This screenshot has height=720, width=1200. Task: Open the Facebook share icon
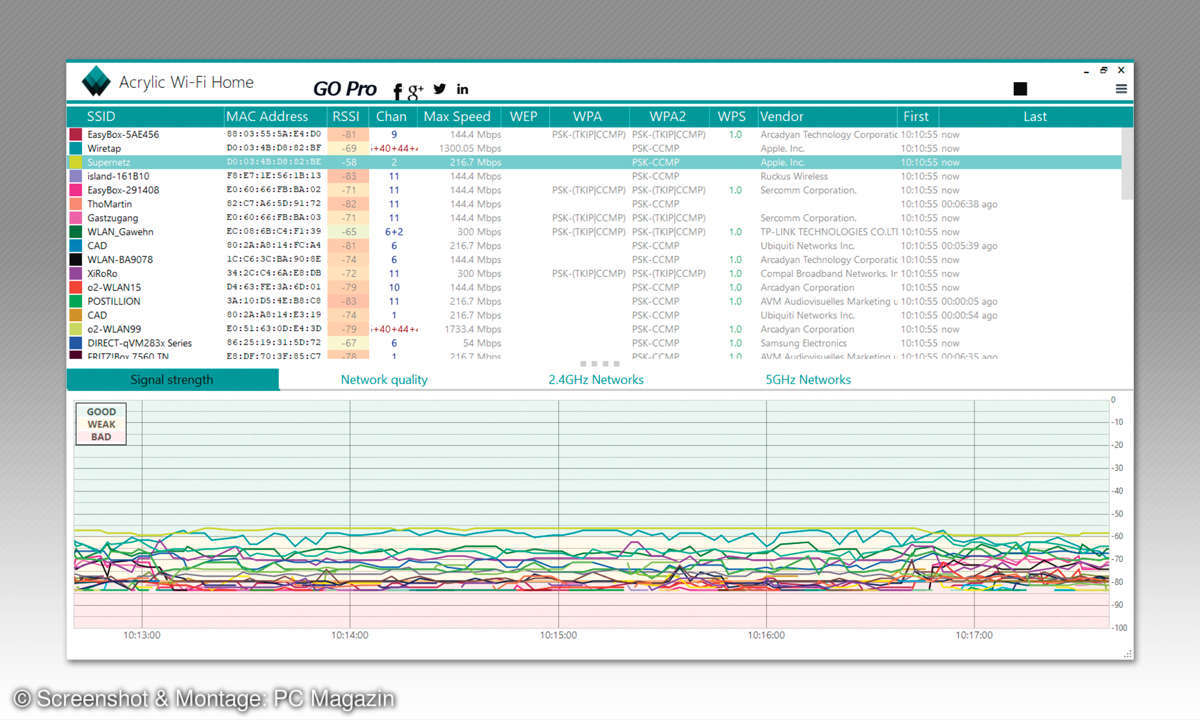[x=397, y=91]
